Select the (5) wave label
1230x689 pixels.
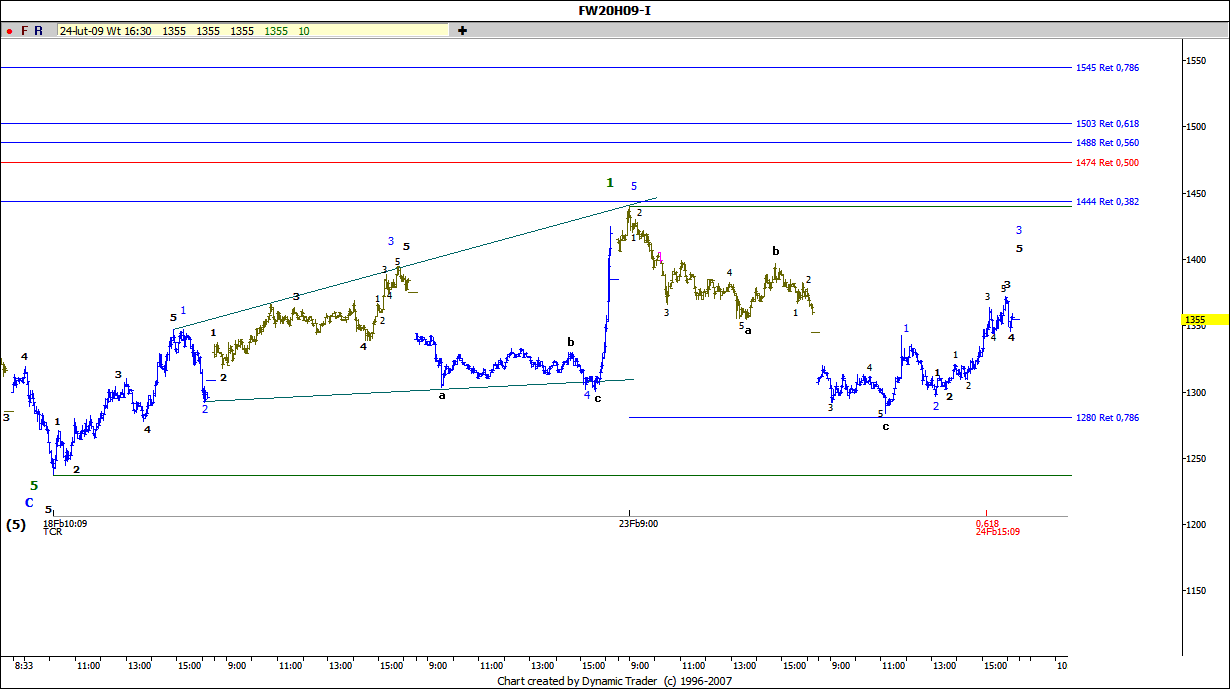[x=16, y=524]
